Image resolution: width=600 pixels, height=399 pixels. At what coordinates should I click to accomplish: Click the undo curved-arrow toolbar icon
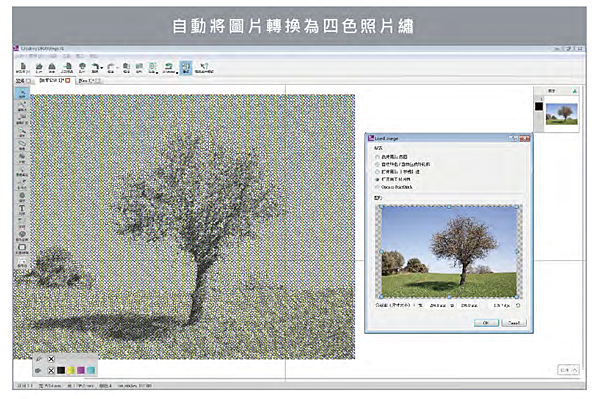(95, 67)
